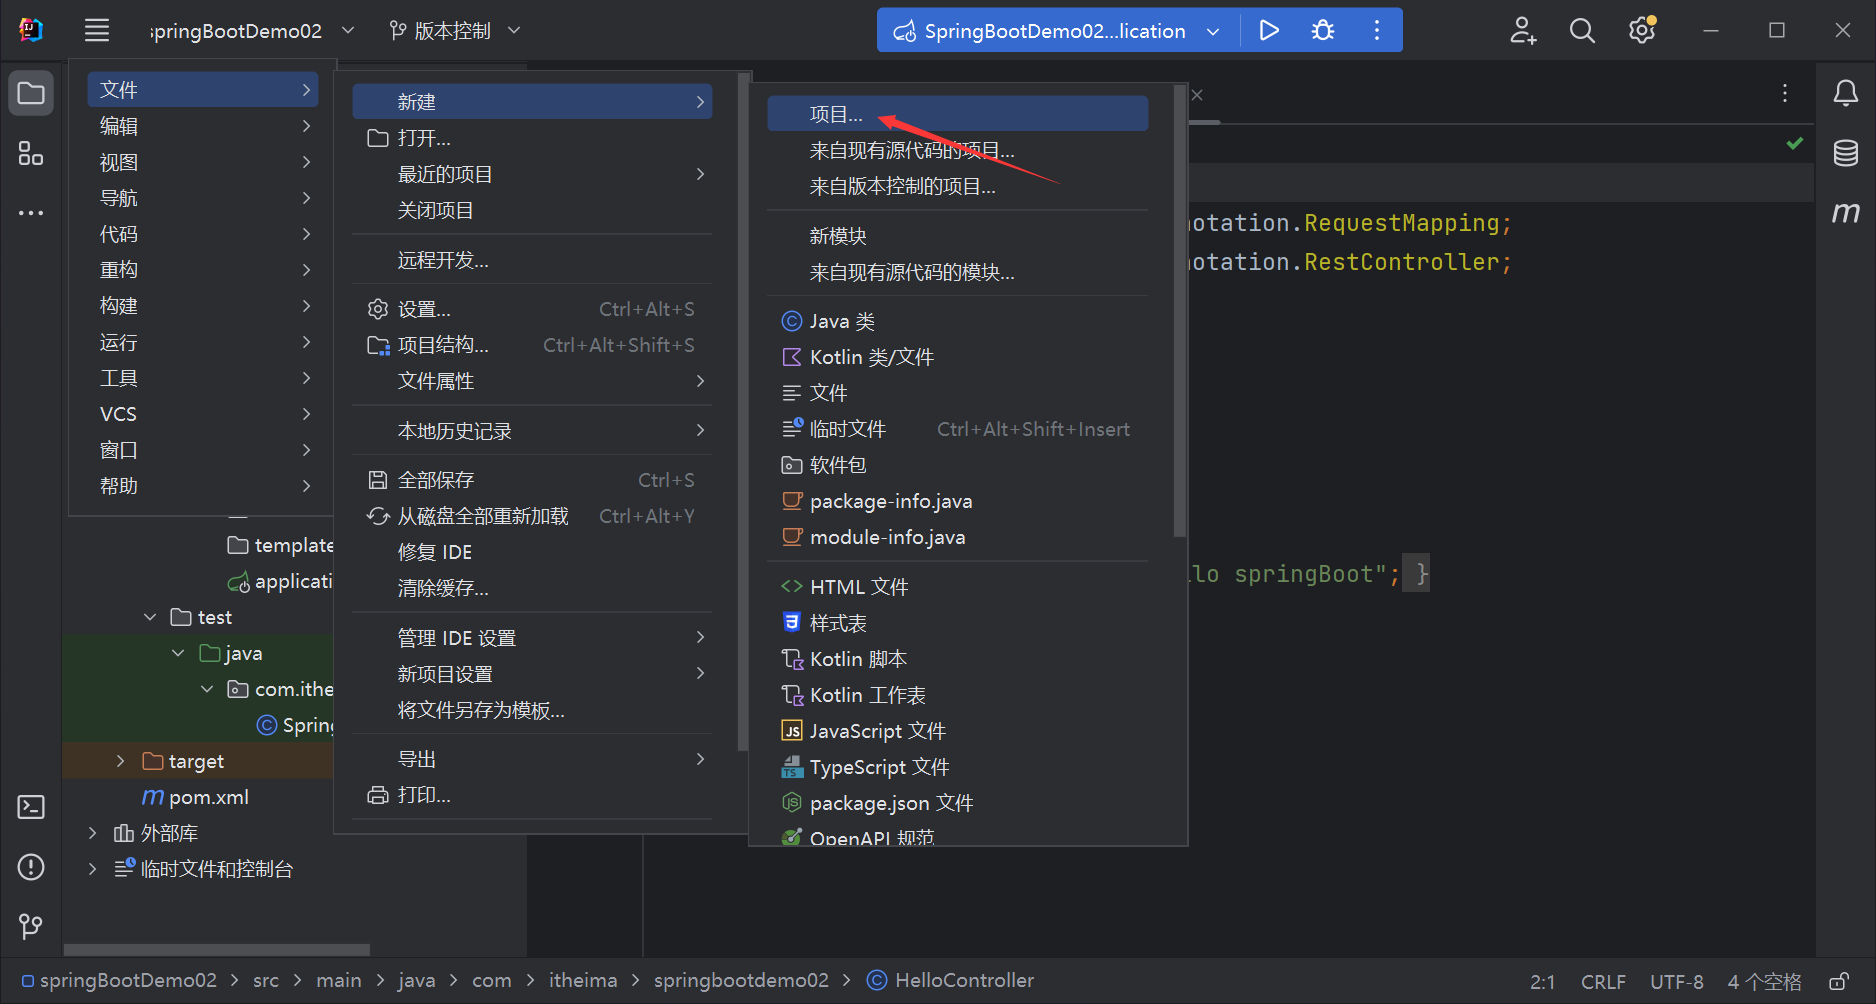This screenshot has width=1876, height=1004.
Task: Debug the application with bug icon
Action: 1323,30
